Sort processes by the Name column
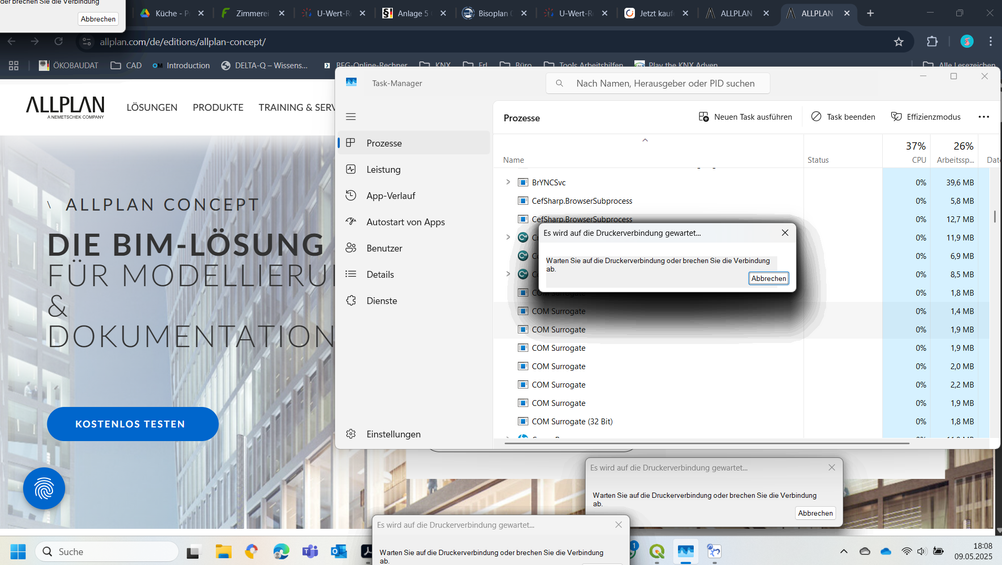Viewport: 1002px width, 565px height. pos(513,160)
